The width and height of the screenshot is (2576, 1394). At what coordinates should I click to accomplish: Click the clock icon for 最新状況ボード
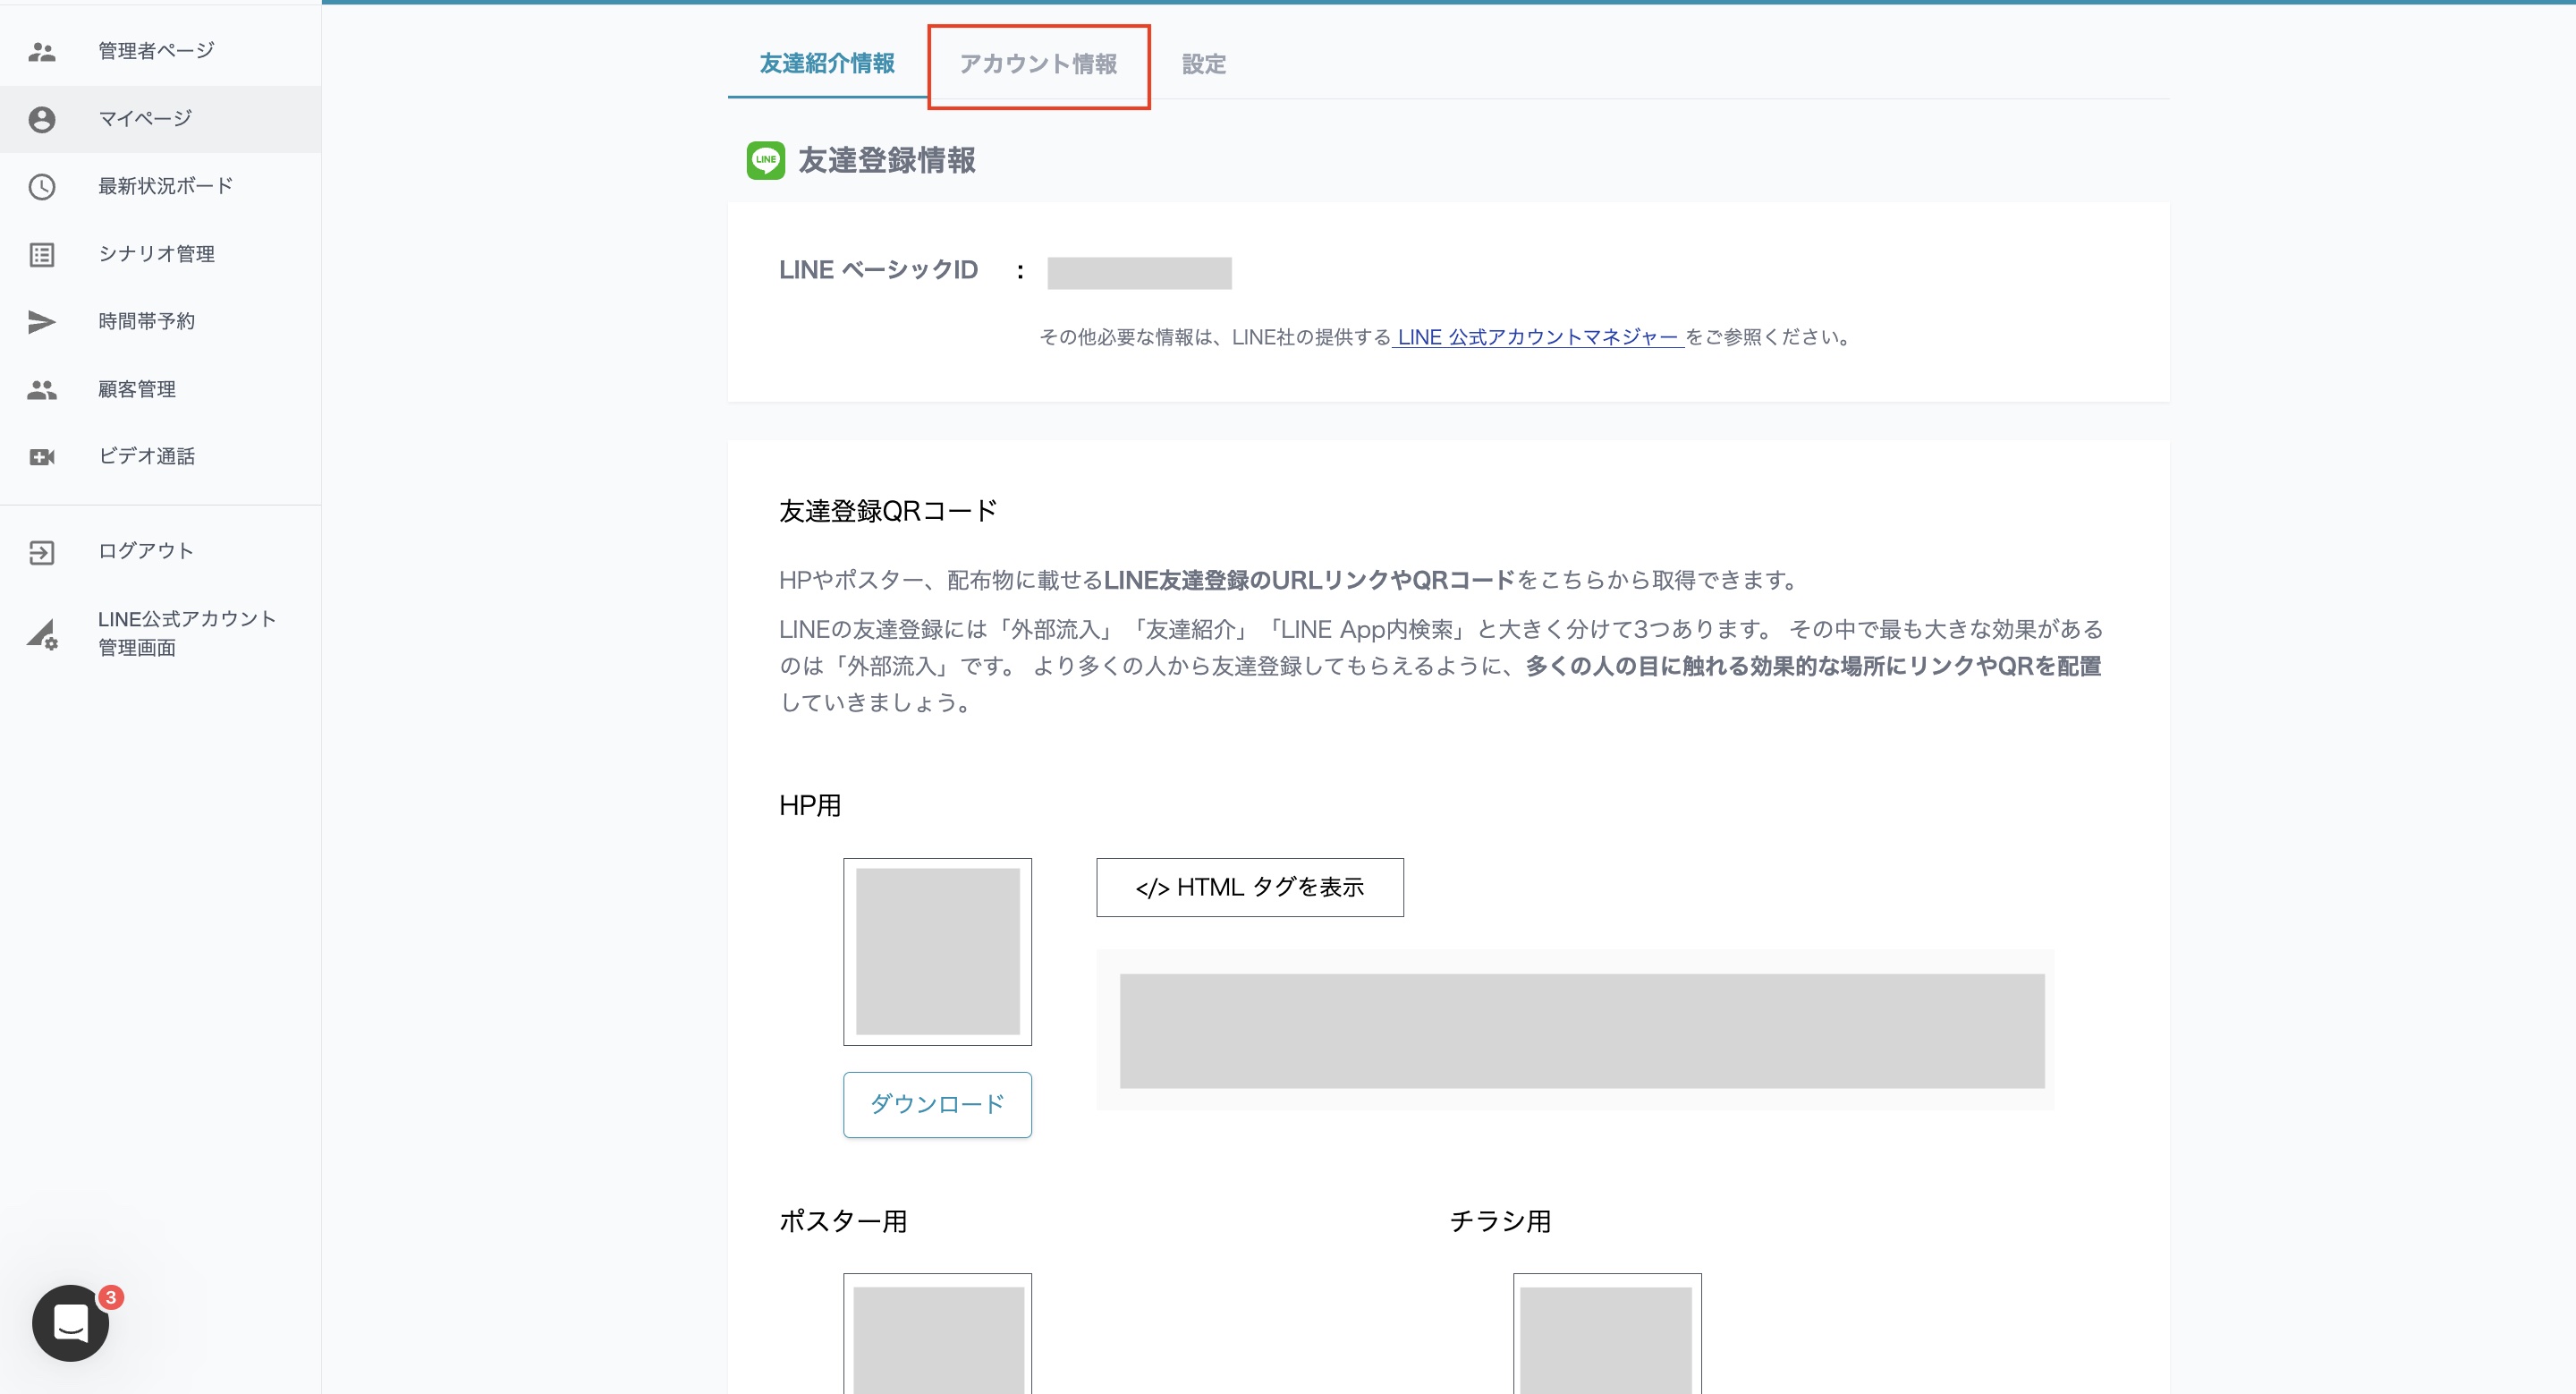click(x=42, y=187)
